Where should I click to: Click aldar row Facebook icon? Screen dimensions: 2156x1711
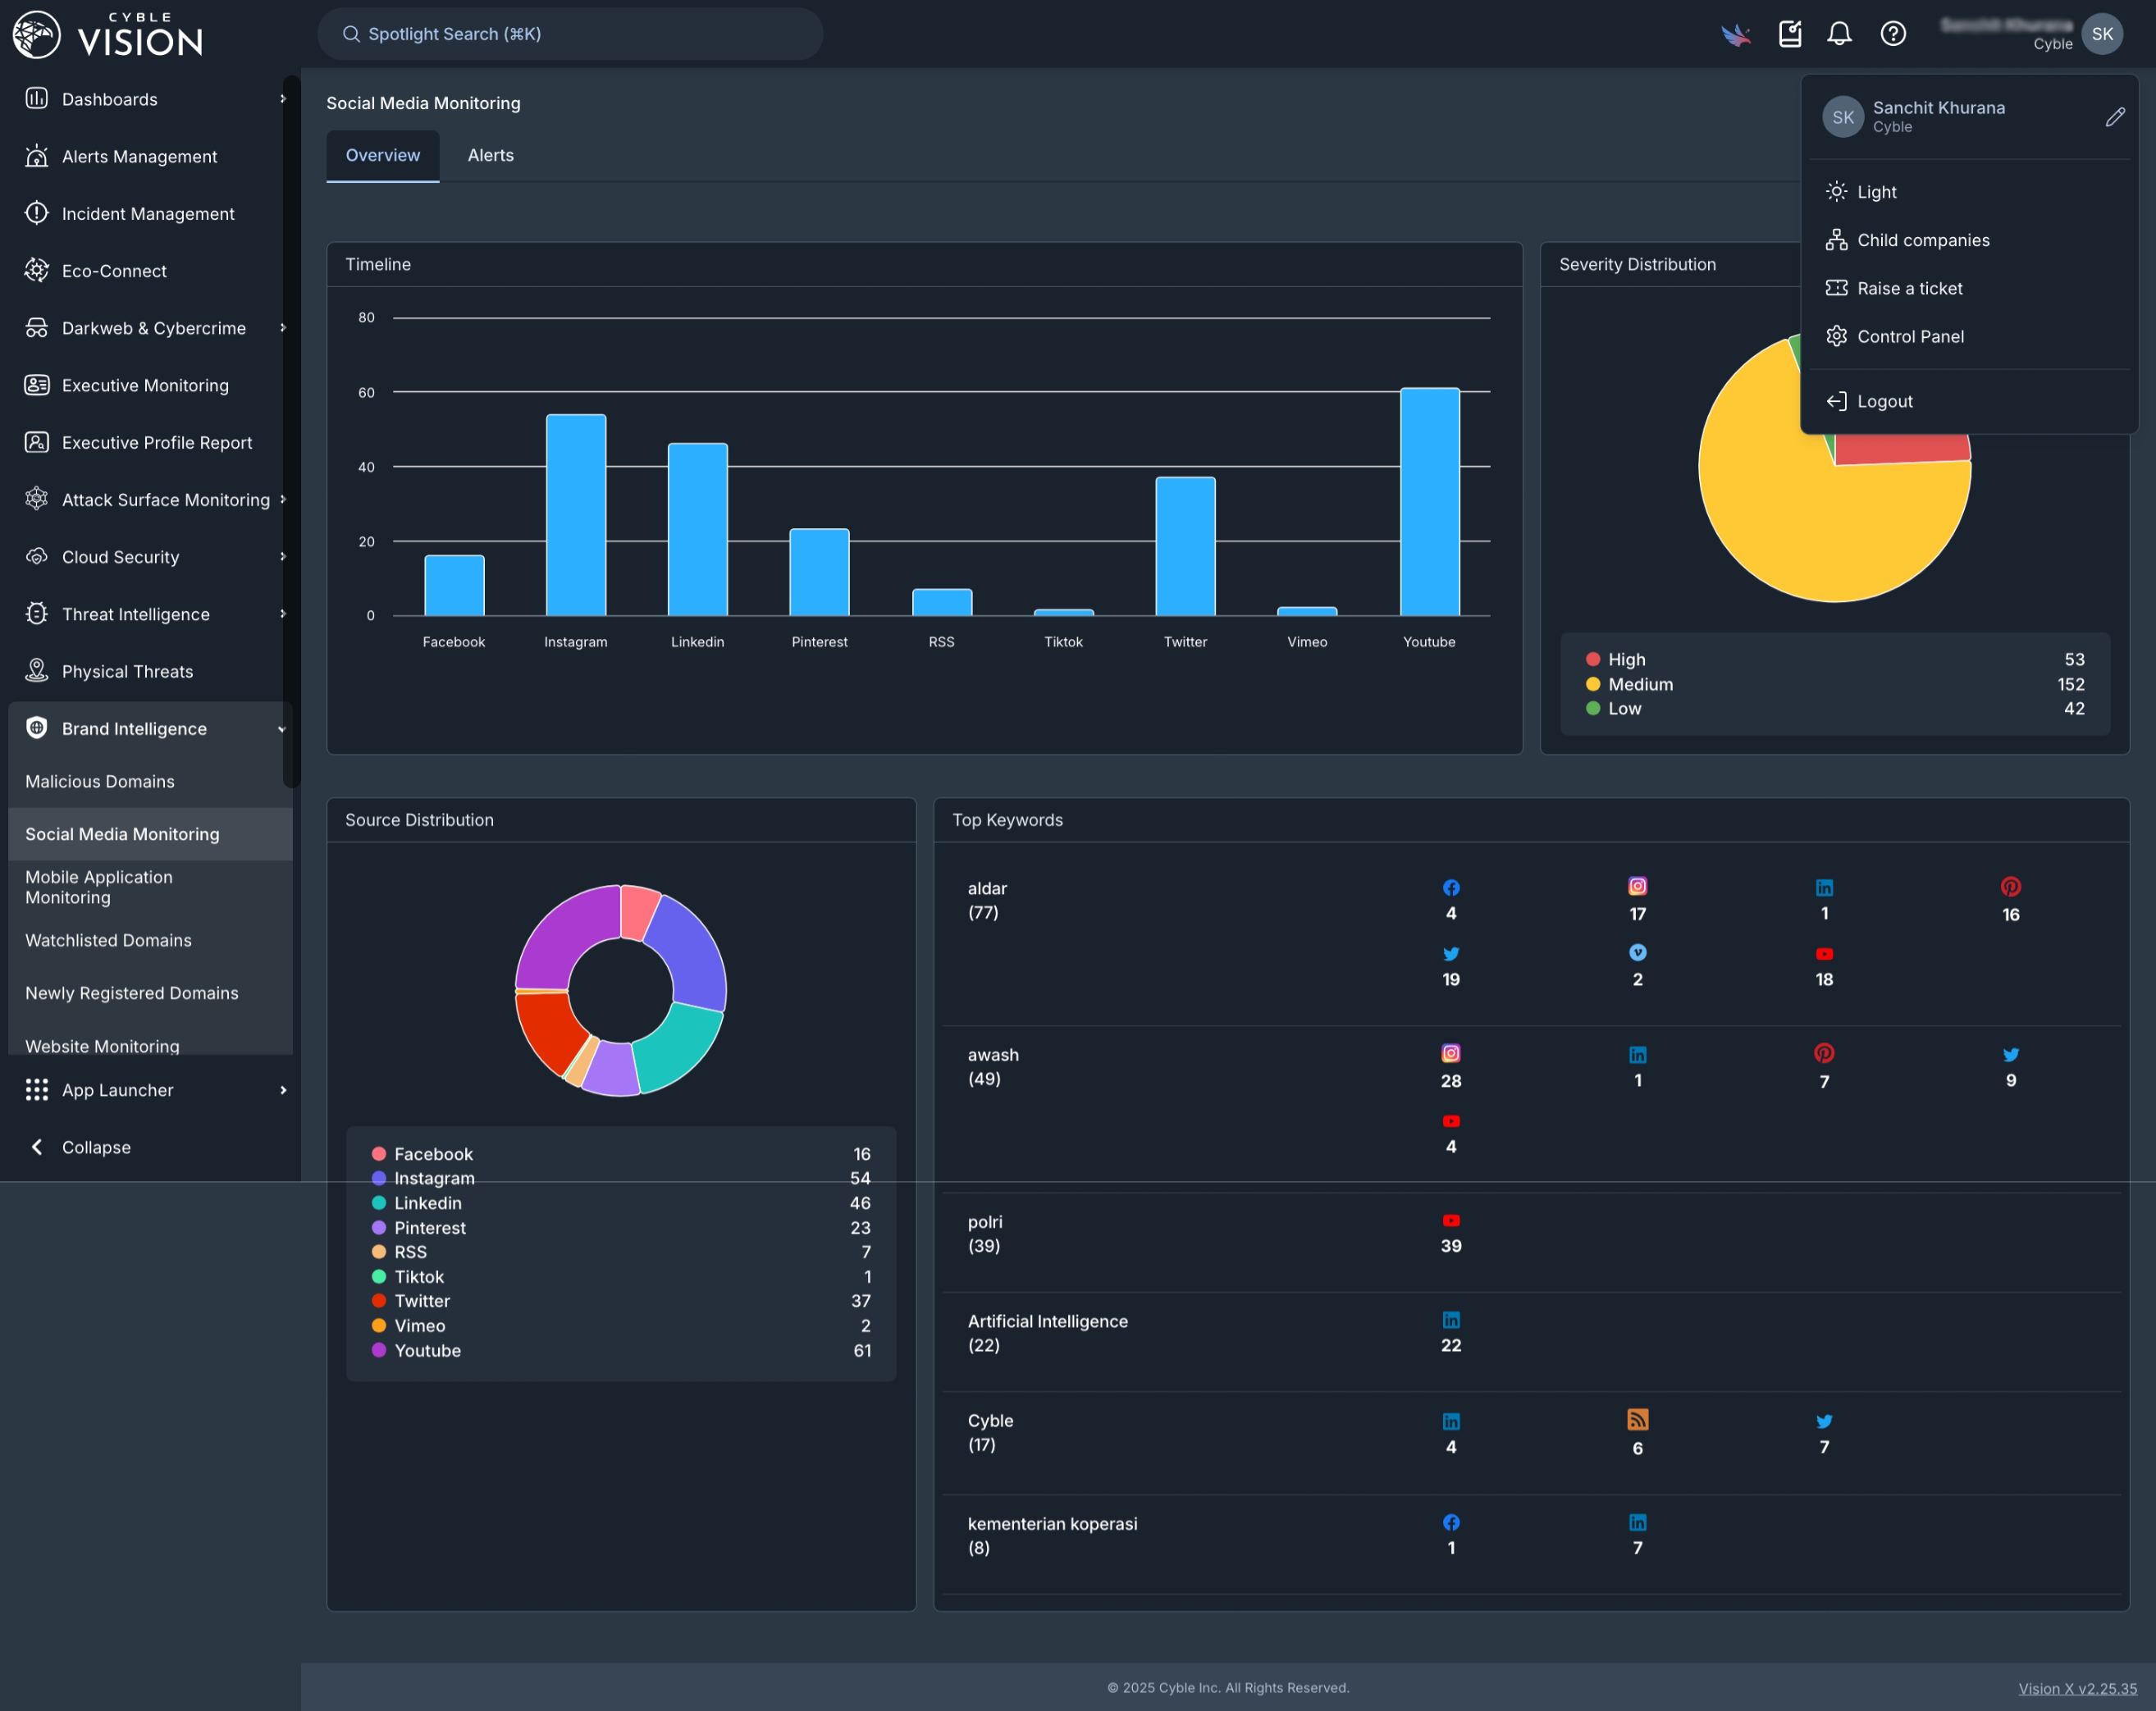1451,888
